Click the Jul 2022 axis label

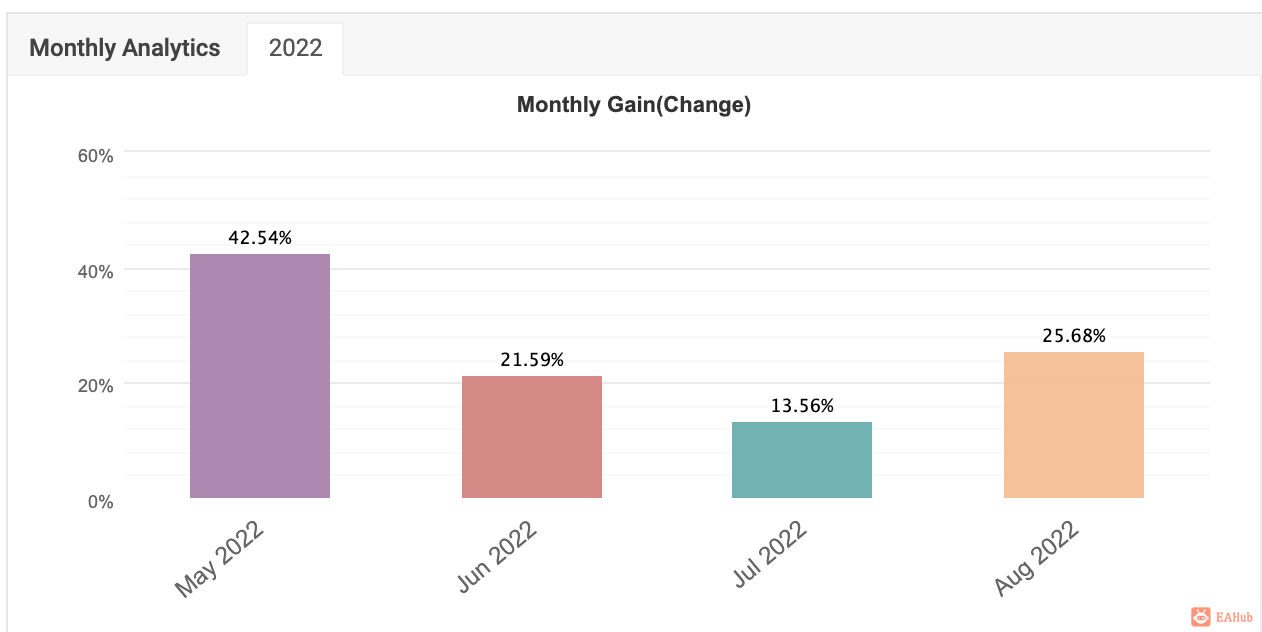click(770, 555)
